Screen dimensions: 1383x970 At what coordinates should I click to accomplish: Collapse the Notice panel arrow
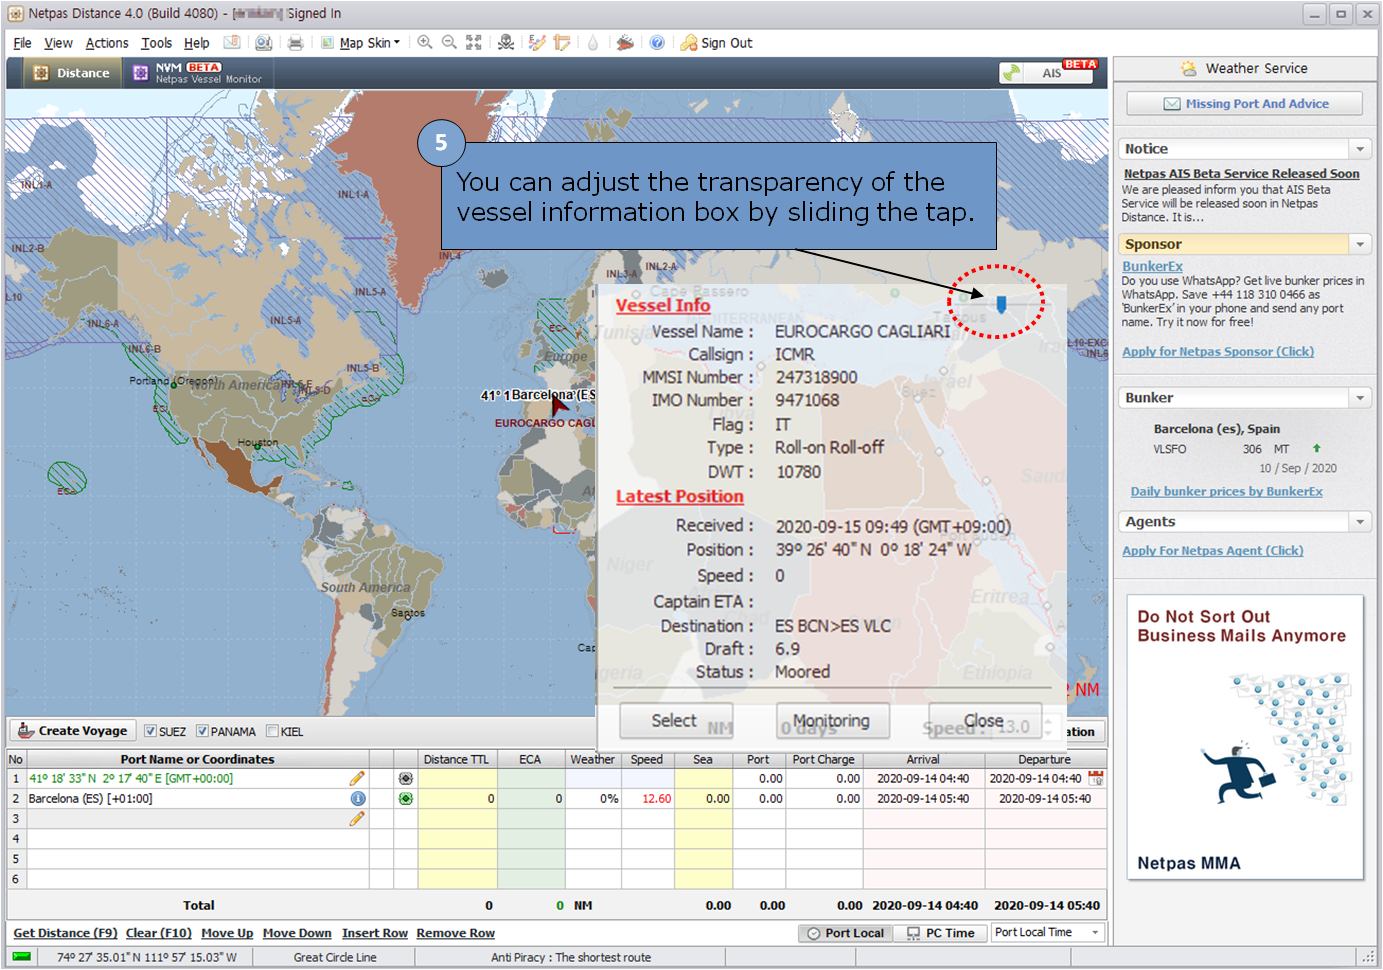[x=1360, y=149]
